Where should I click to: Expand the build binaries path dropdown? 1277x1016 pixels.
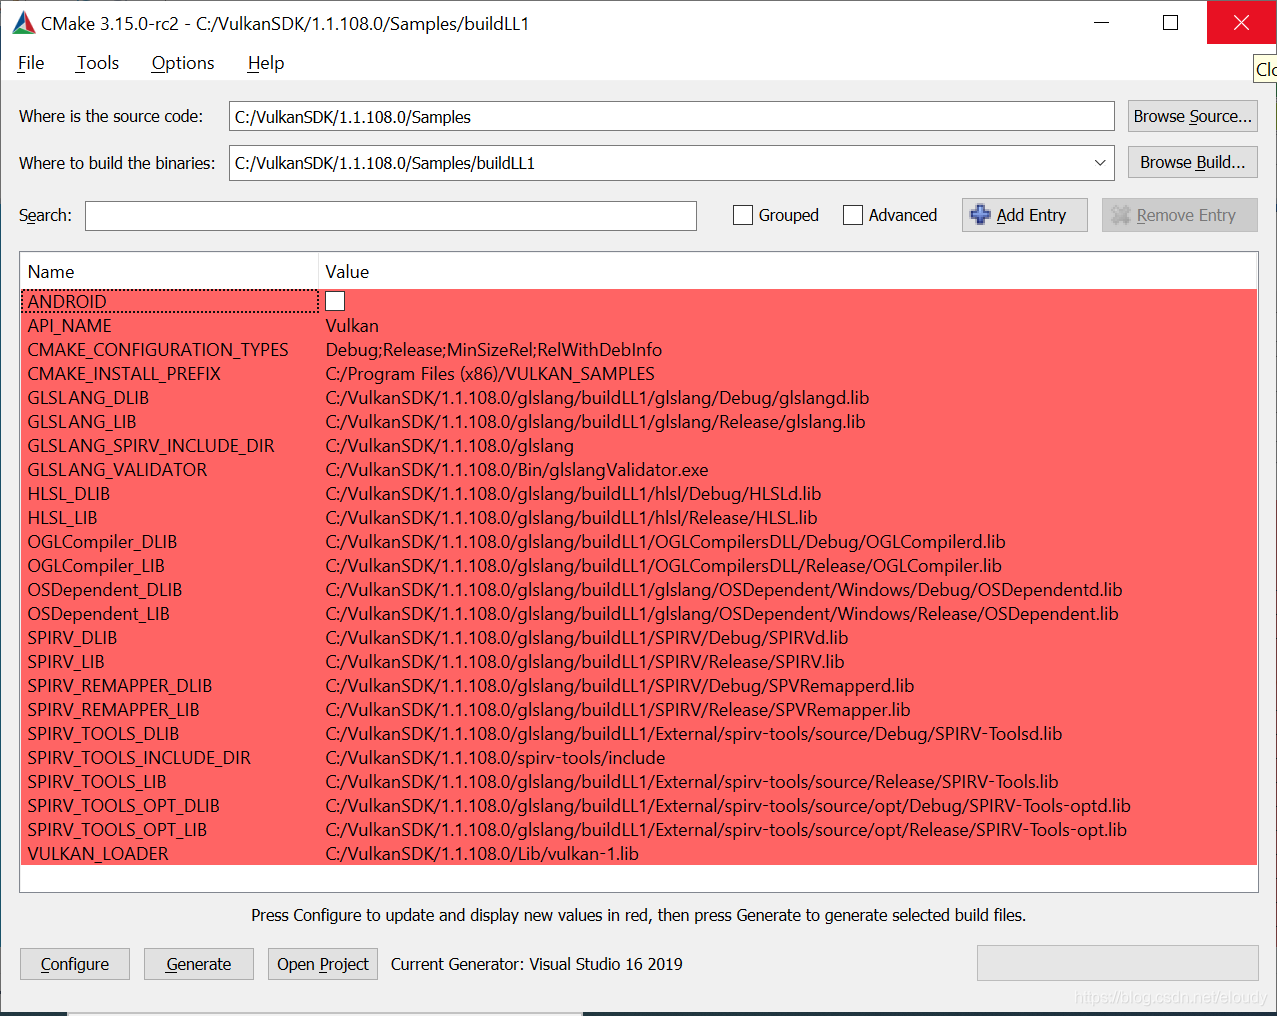[1100, 163]
